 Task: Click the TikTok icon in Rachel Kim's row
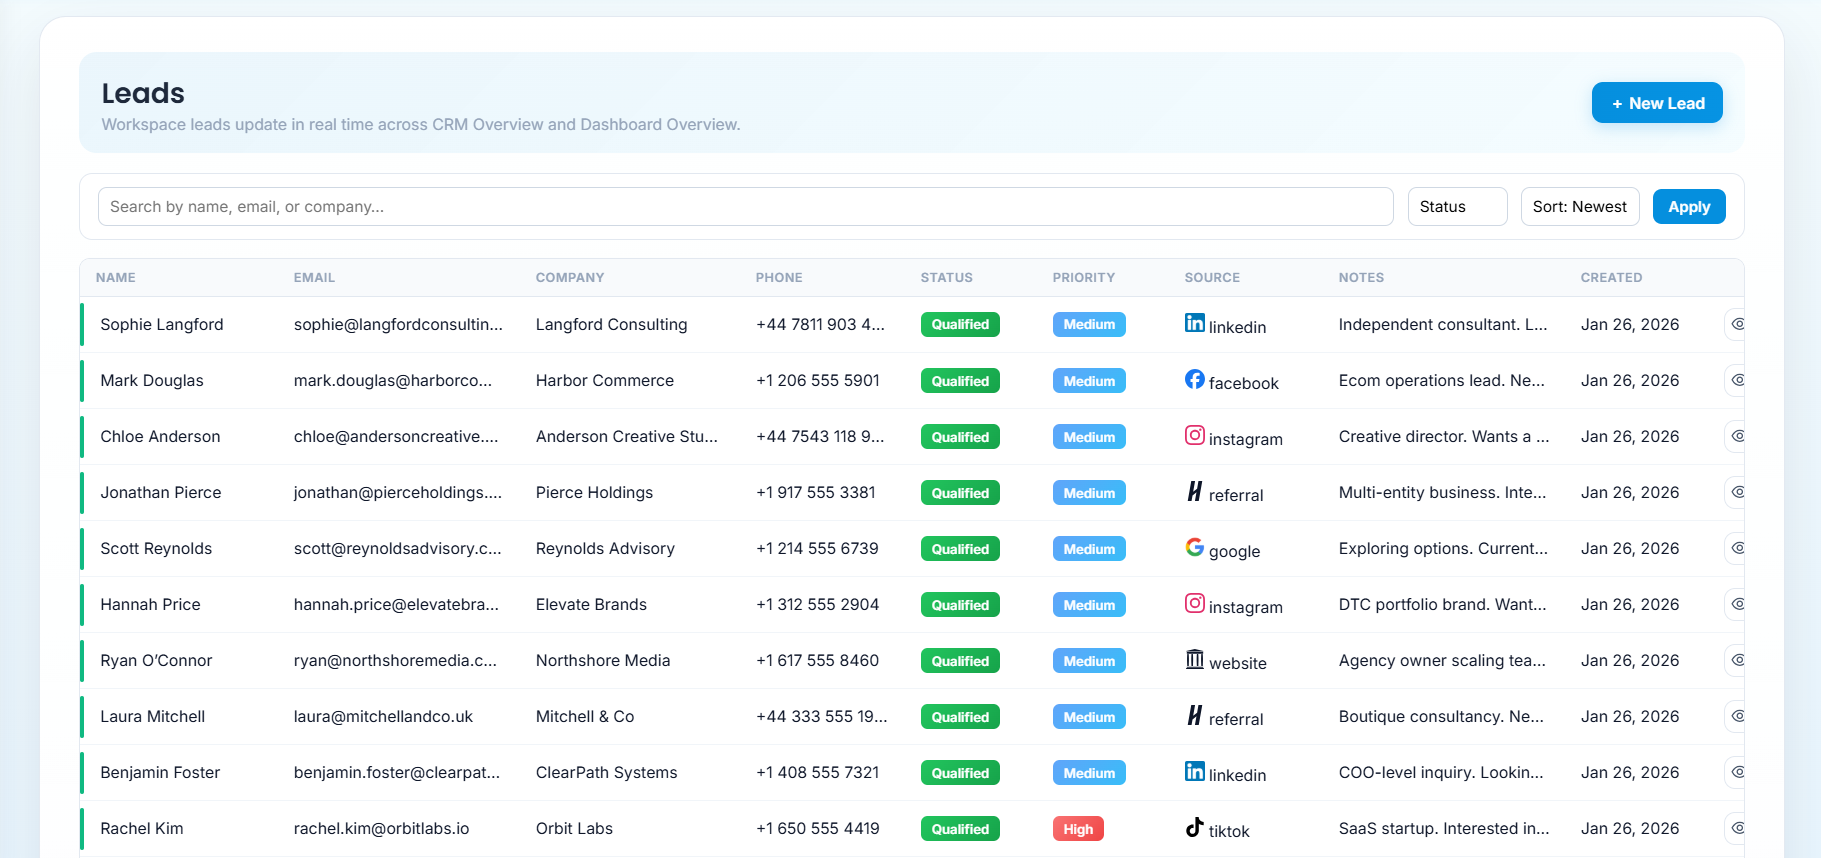[x=1194, y=827]
